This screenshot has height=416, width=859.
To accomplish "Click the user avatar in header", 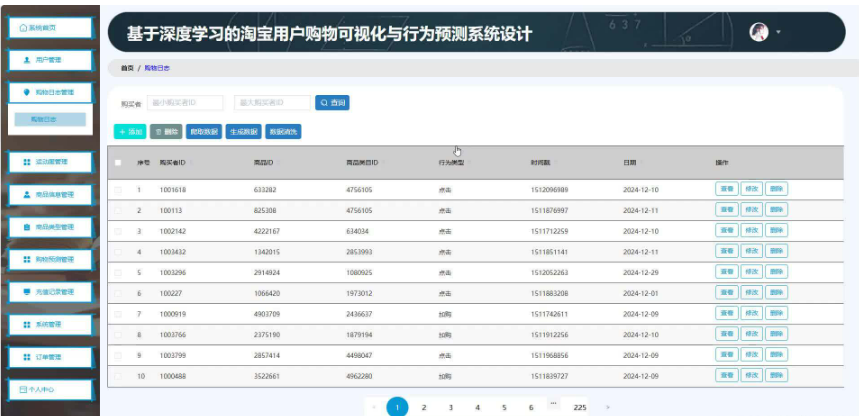I will click(x=759, y=32).
